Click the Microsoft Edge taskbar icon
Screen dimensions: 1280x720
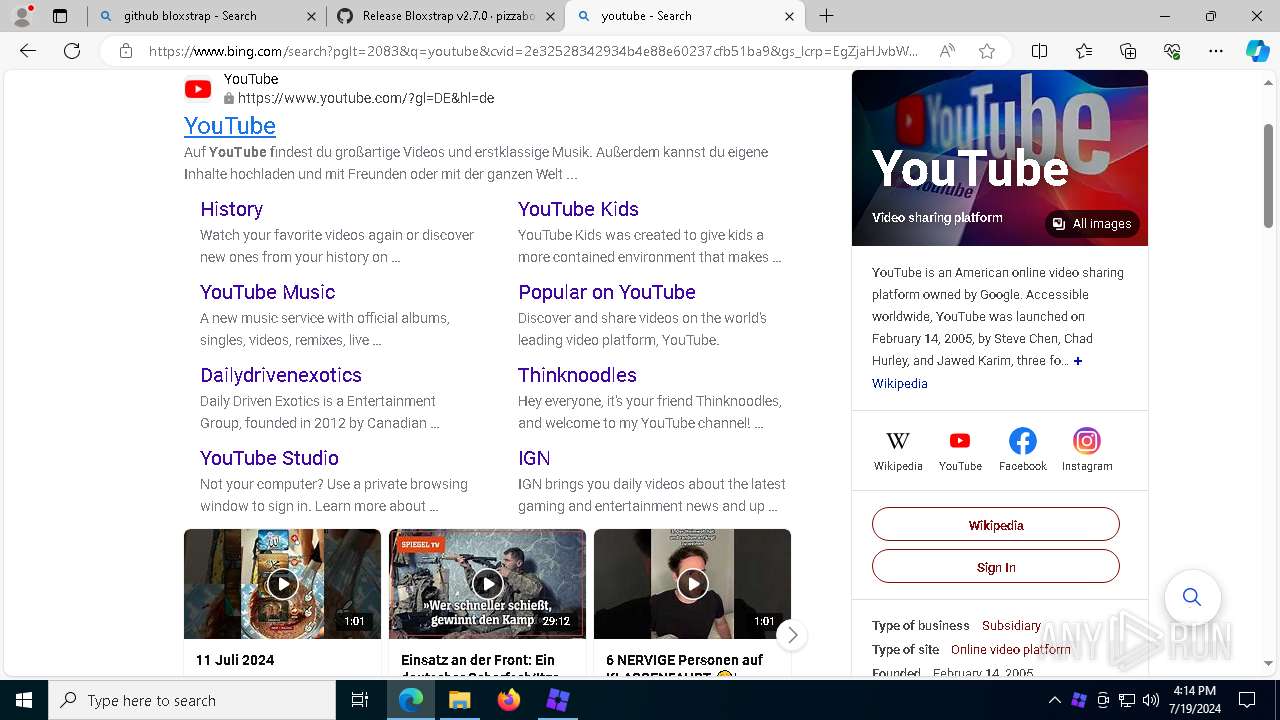411,700
